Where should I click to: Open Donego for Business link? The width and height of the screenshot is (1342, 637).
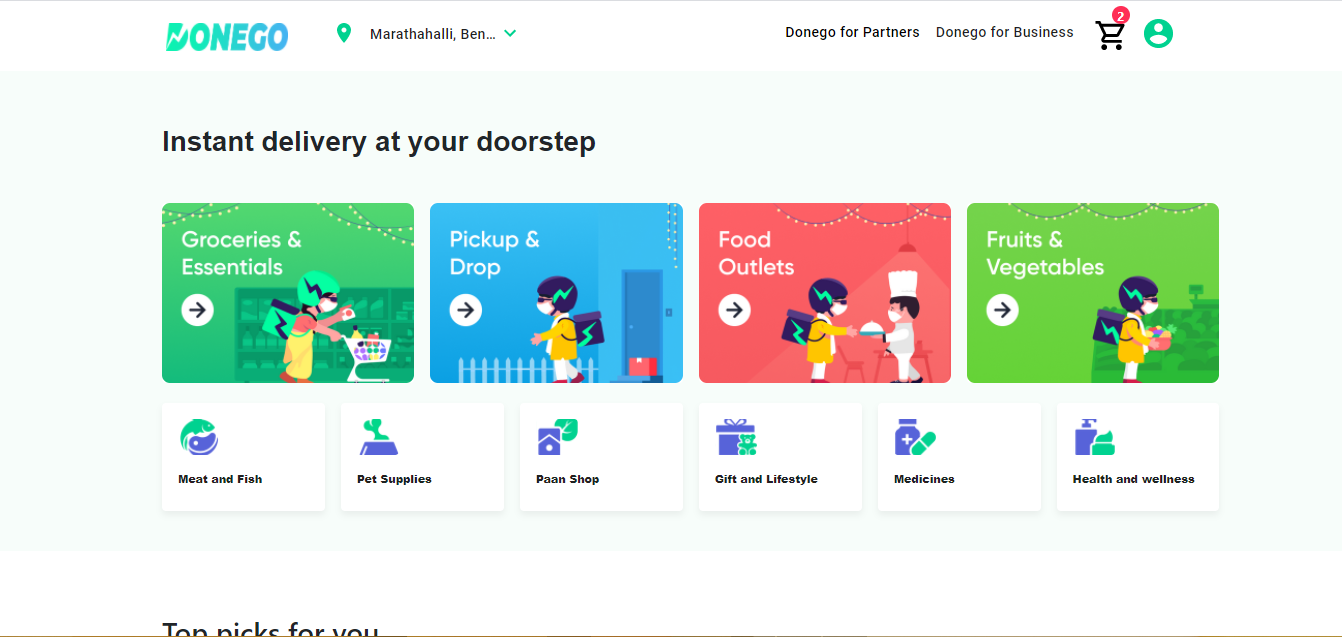click(1004, 32)
